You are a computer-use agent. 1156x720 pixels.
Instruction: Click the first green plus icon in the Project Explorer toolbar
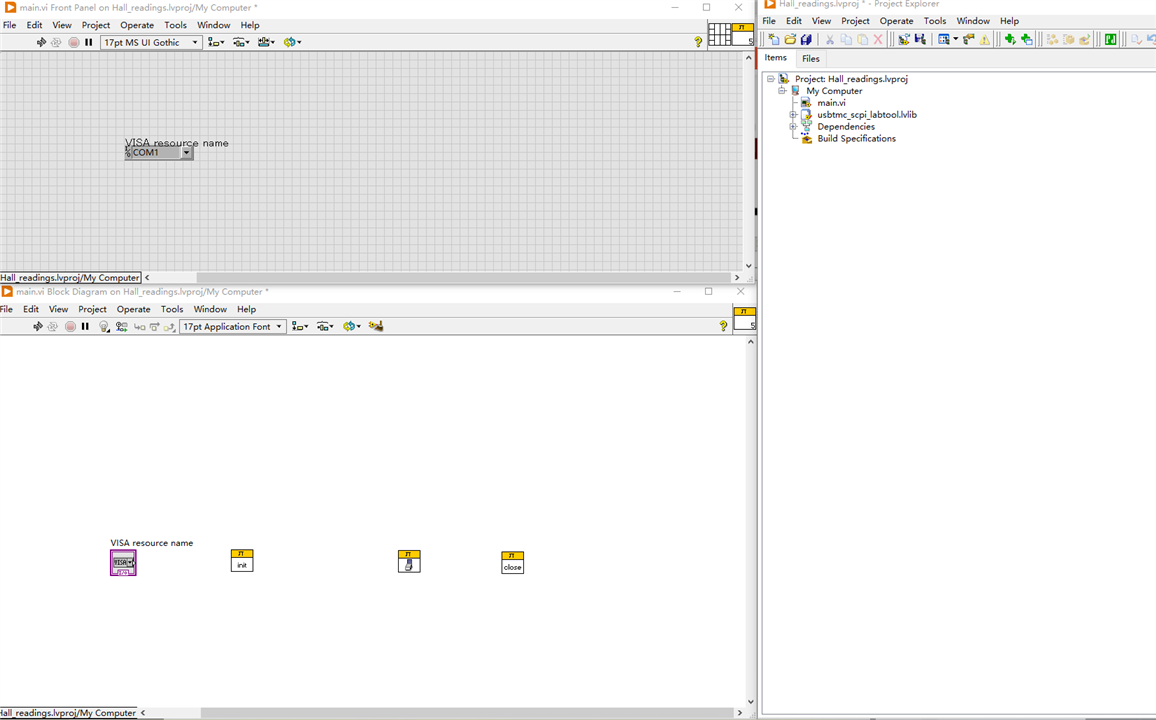tap(1010, 40)
